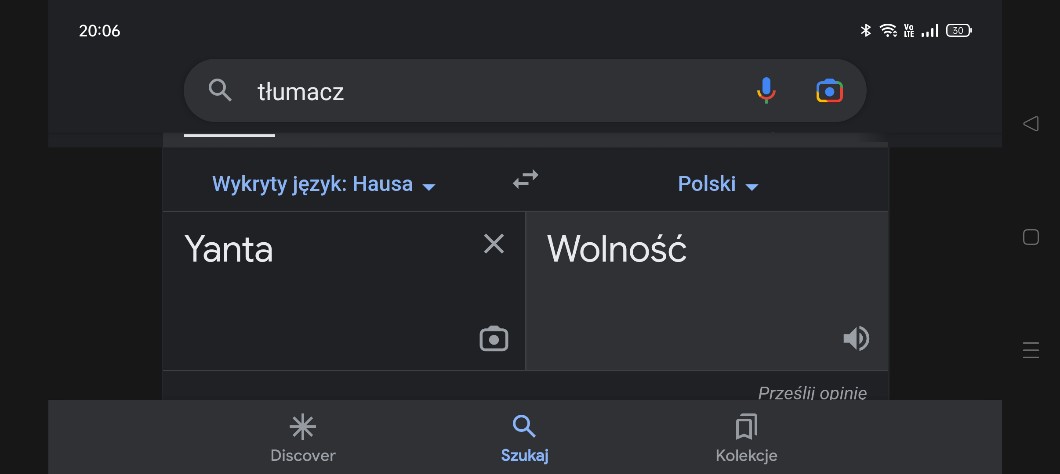The height and width of the screenshot is (474, 1060).
Task: Clear the source text Yanta
Action: click(x=494, y=244)
